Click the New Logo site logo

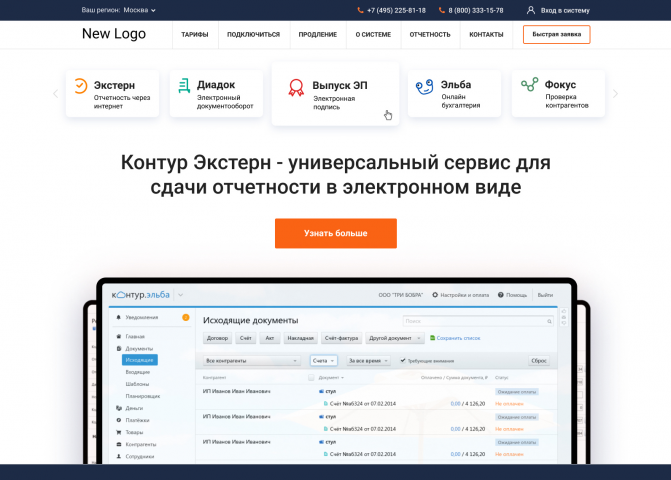114,33
